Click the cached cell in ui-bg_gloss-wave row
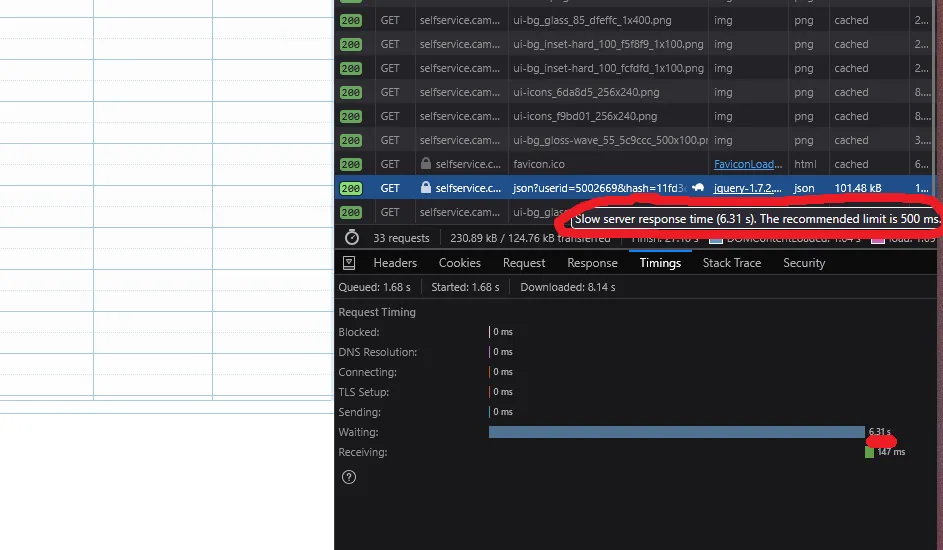 pos(851,140)
